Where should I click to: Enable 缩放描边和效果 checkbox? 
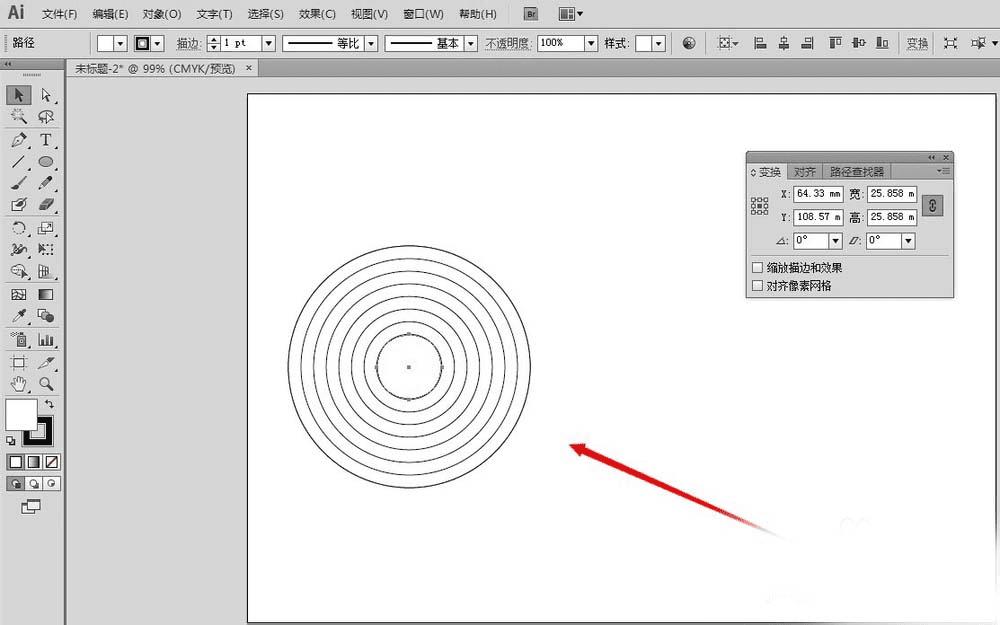pos(758,268)
